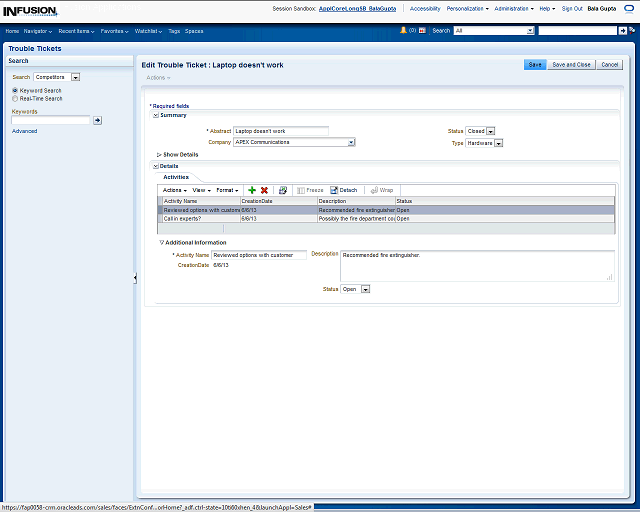Open the ticket Status dropdown
Image resolution: width=640 pixels, height=512 pixels.
[x=492, y=131]
